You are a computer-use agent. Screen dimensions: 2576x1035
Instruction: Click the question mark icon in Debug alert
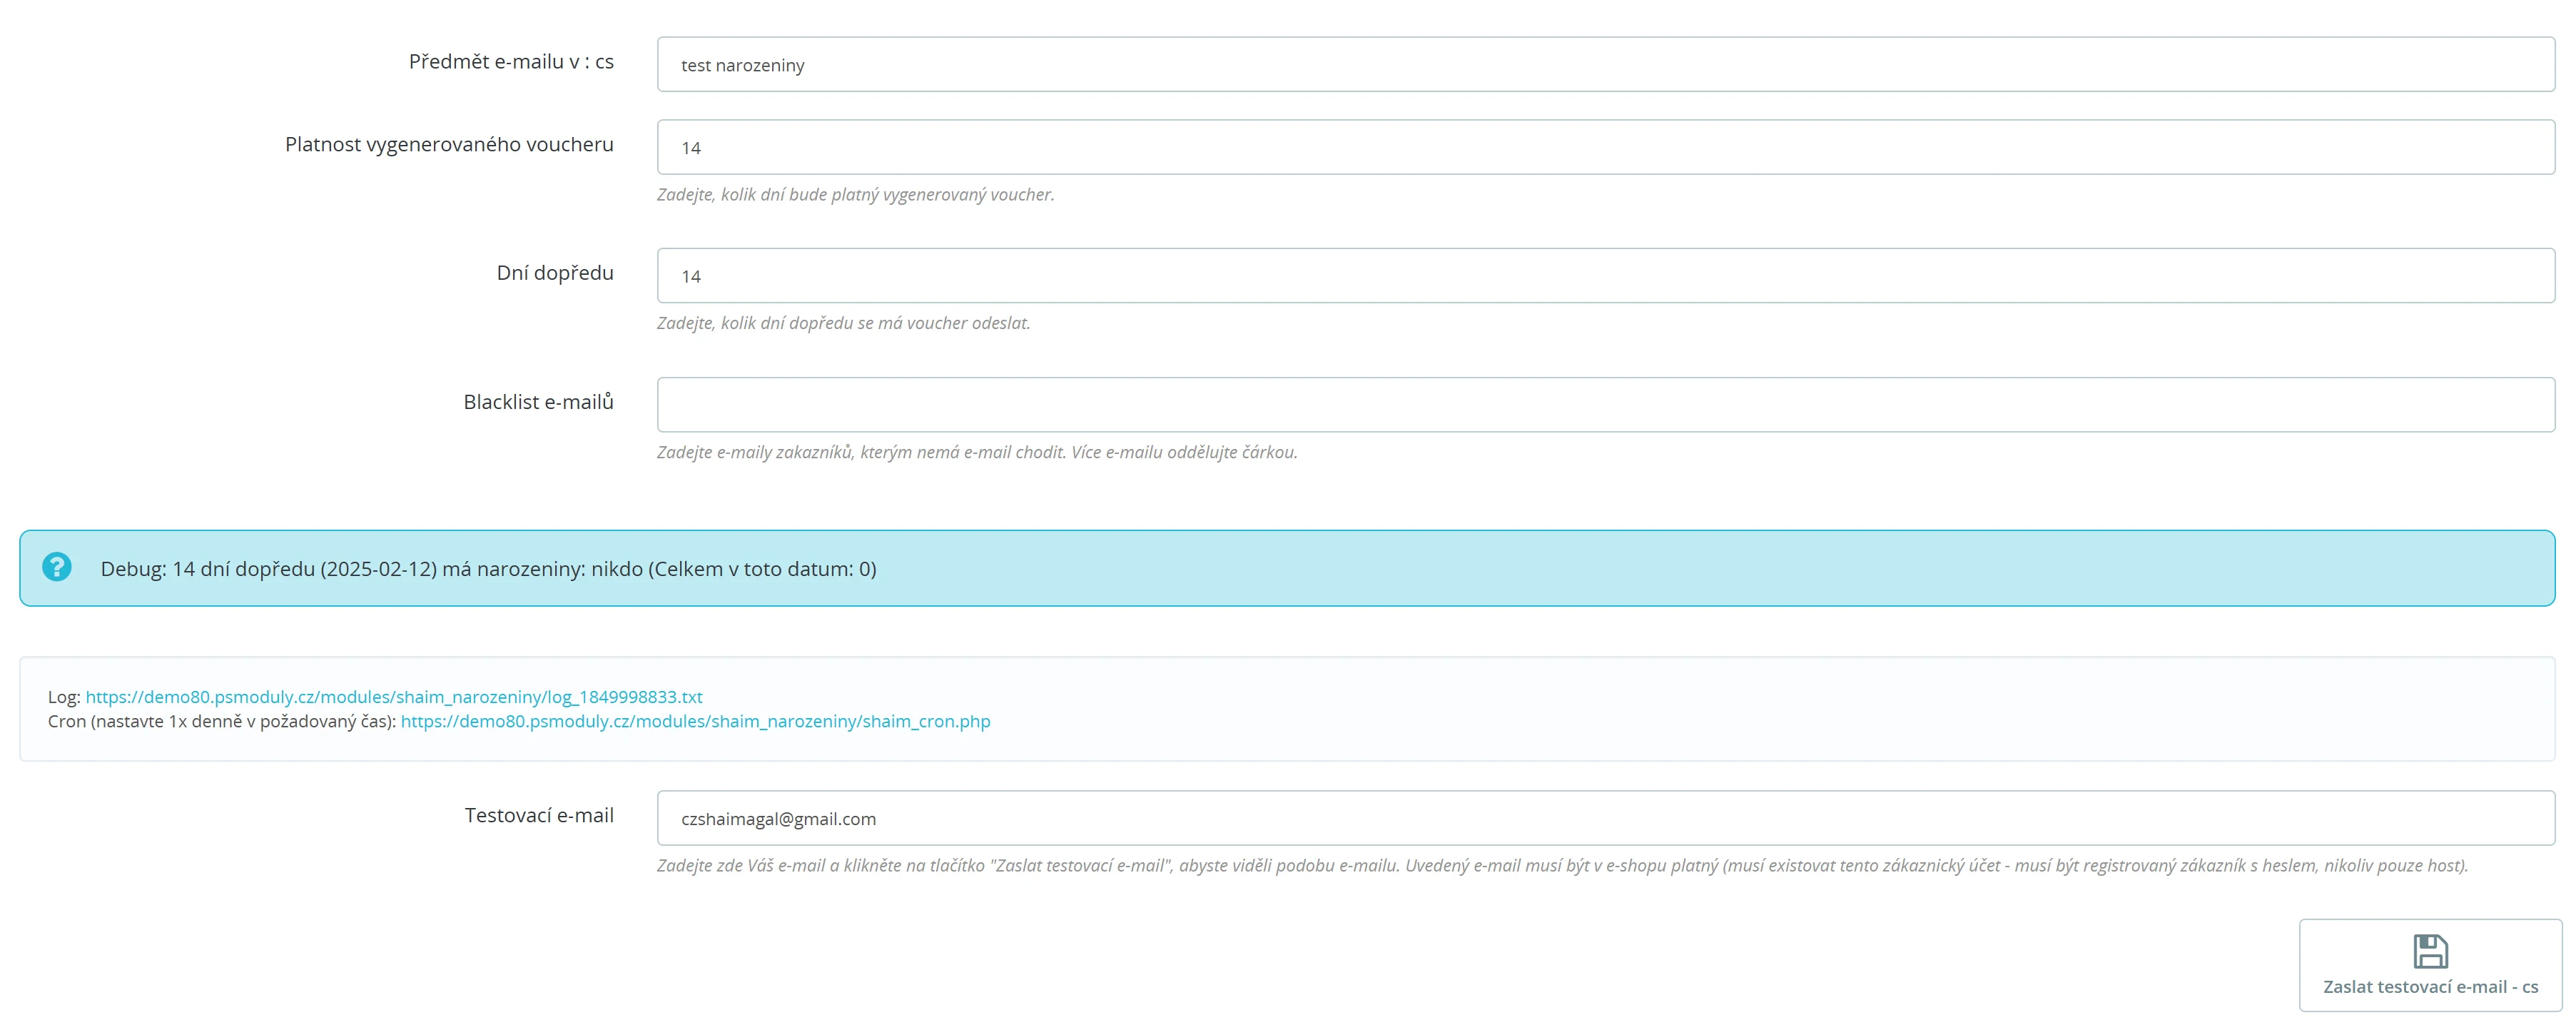point(57,567)
